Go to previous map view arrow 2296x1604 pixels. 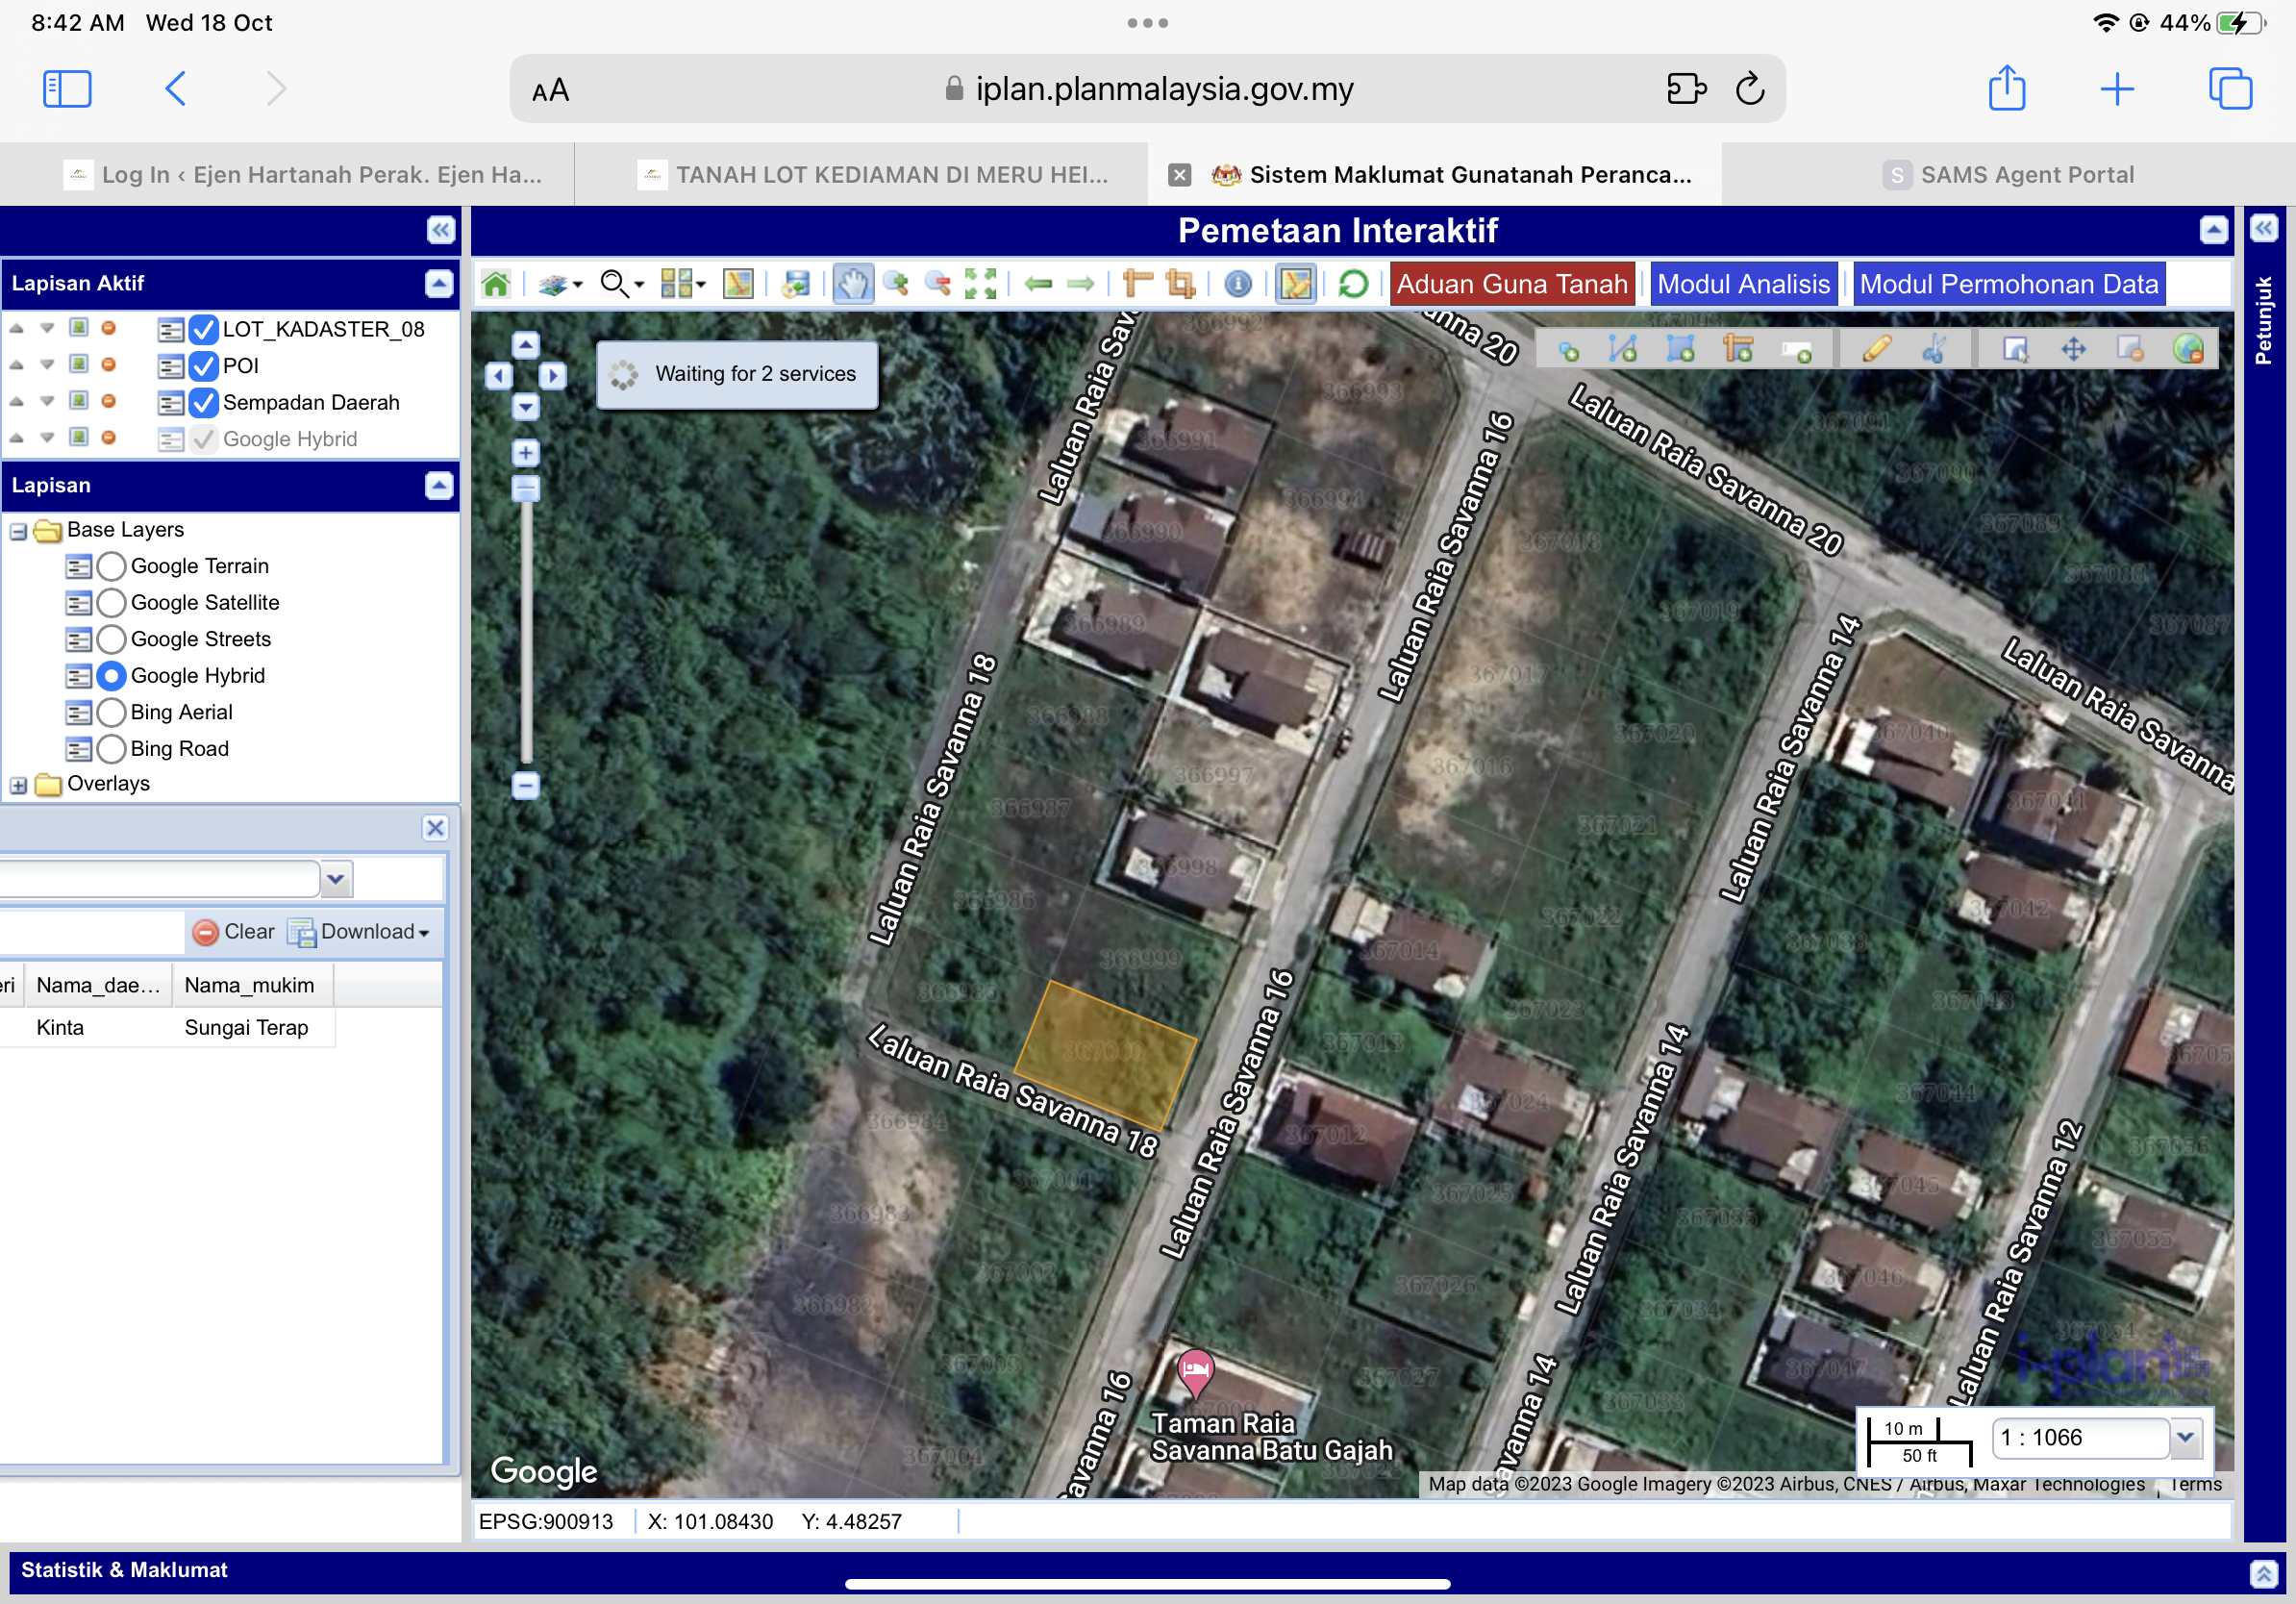(x=1038, y=285)
